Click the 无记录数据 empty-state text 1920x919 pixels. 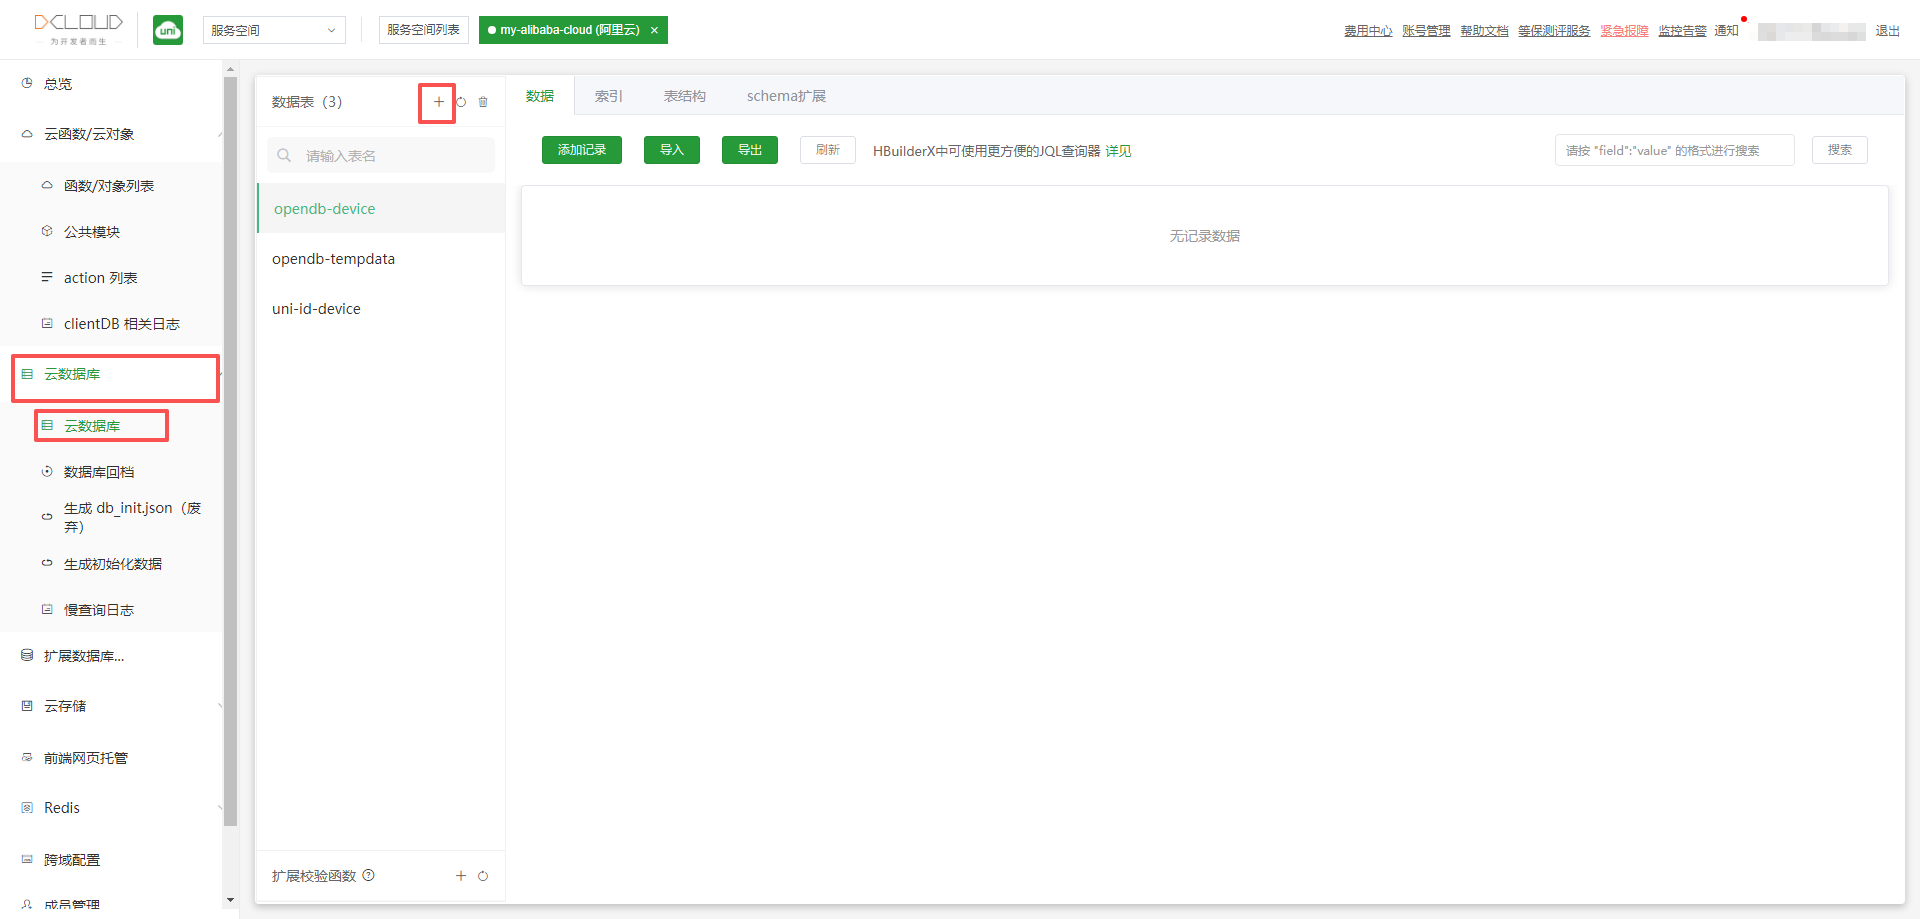coord(1205,236)
